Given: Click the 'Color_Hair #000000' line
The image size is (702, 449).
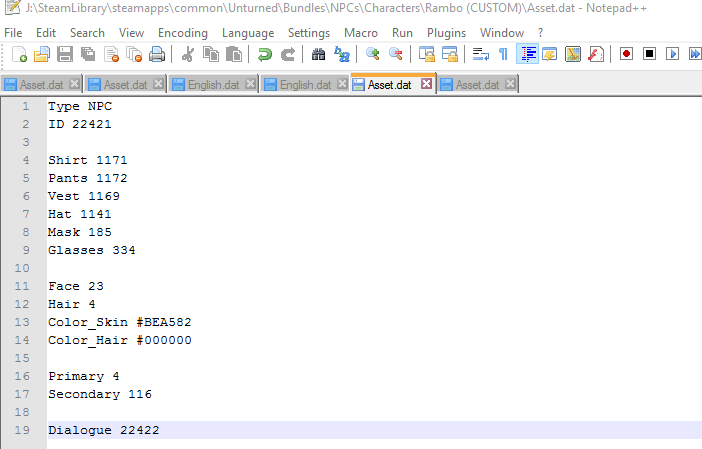Looking at the screenshot, I should coord(120,340).
